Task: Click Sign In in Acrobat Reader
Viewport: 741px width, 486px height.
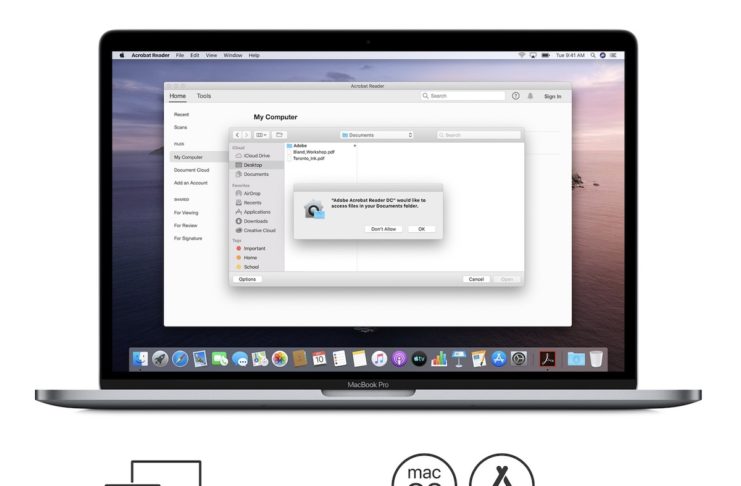Action: point(552,96)
